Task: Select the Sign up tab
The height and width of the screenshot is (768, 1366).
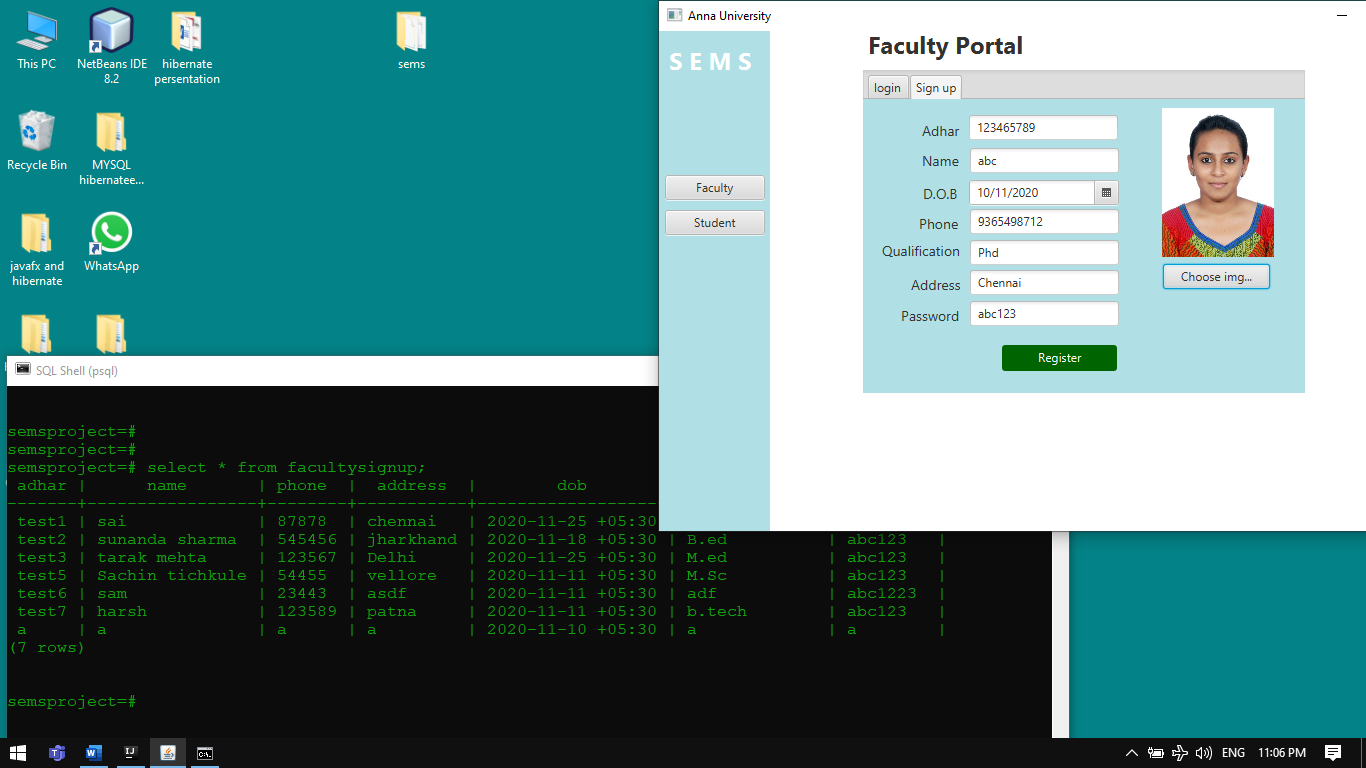Action: click(934, 87)
